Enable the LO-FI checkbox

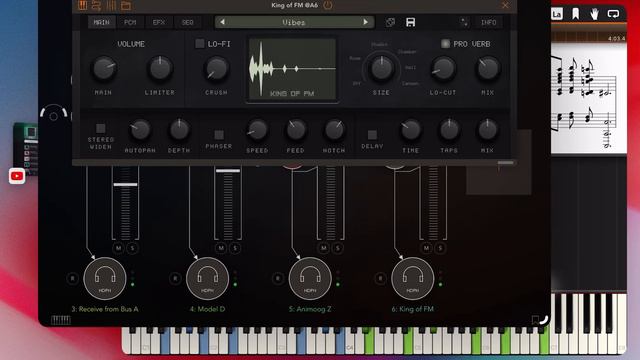tap(200, 43)
